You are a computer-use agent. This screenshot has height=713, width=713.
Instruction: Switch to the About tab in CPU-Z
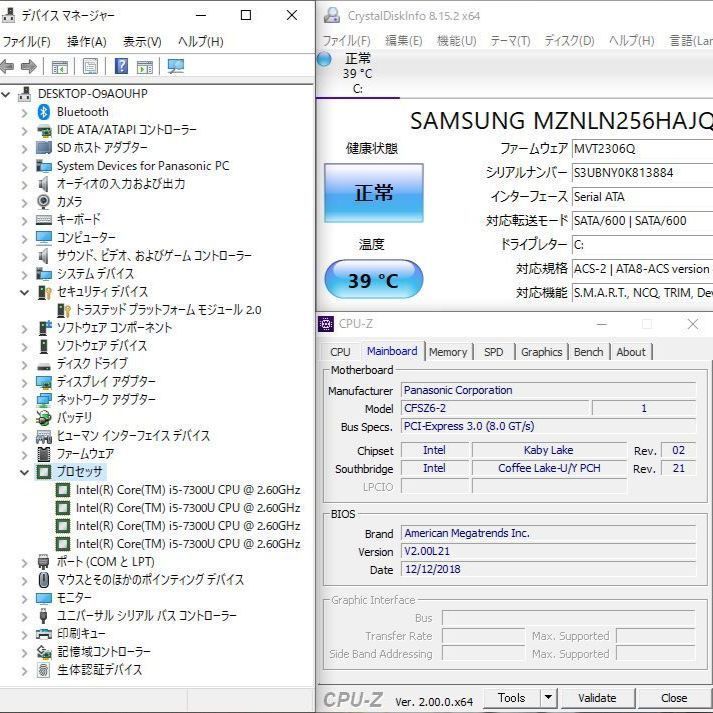[631, 352]
